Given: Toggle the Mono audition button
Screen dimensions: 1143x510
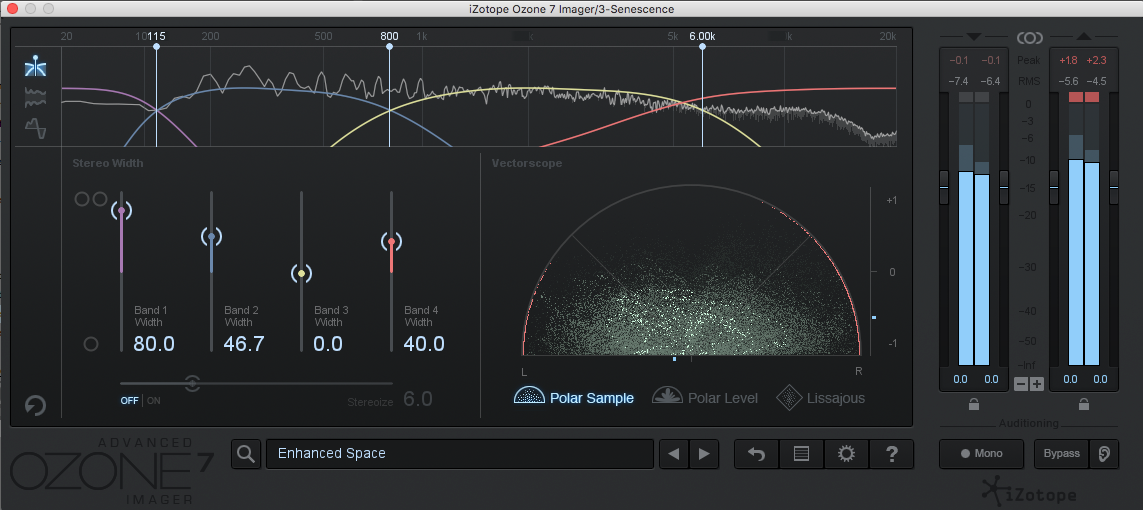Looking at the screenshot, I should pos(981,453).
